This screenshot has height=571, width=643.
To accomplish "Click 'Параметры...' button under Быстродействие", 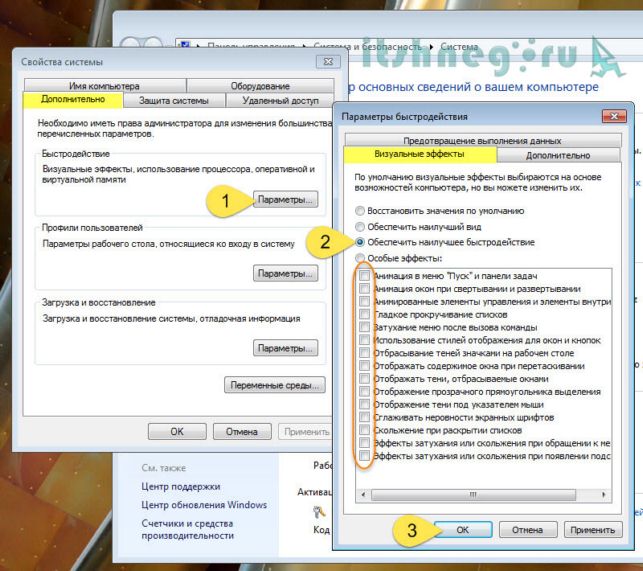I will [285, 199].
